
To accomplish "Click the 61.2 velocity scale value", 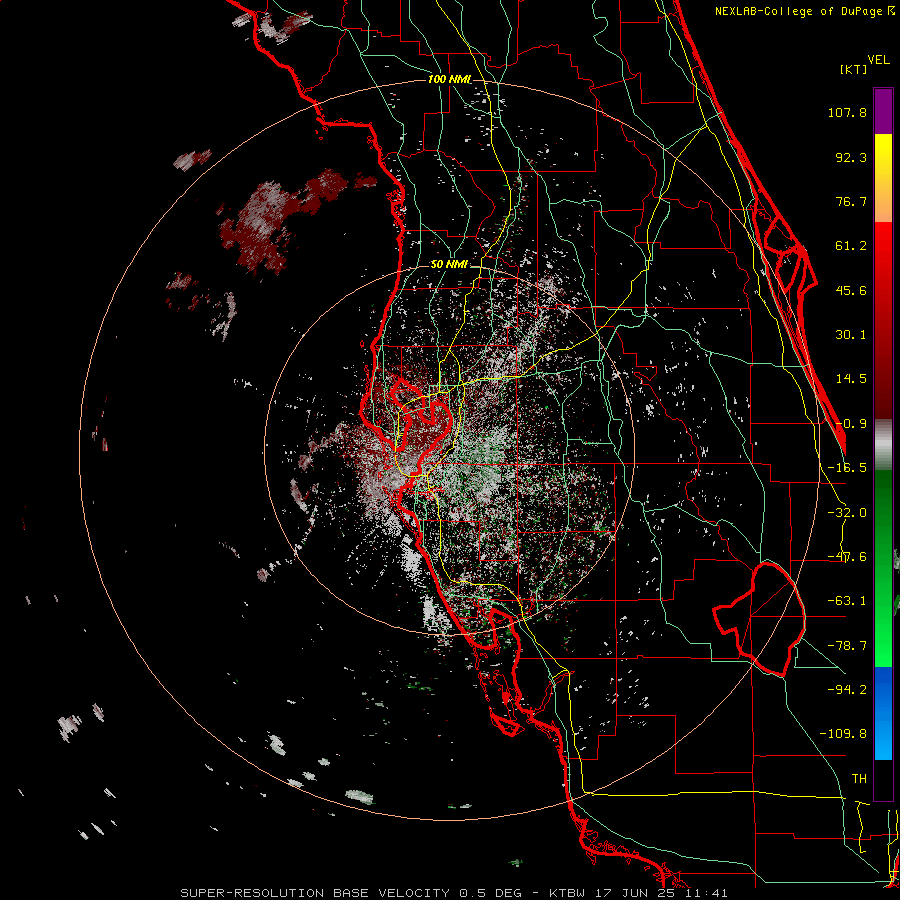I will (851, 246).
